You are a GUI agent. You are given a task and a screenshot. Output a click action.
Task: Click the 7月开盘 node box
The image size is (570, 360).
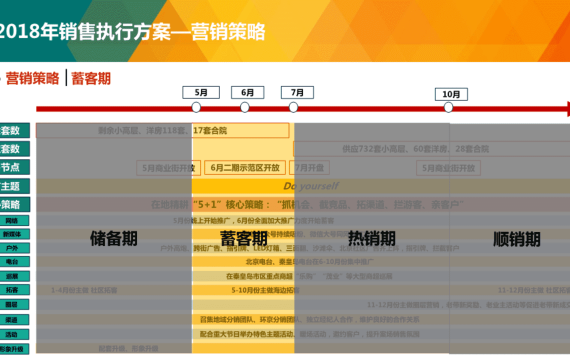tap(309, 168)
